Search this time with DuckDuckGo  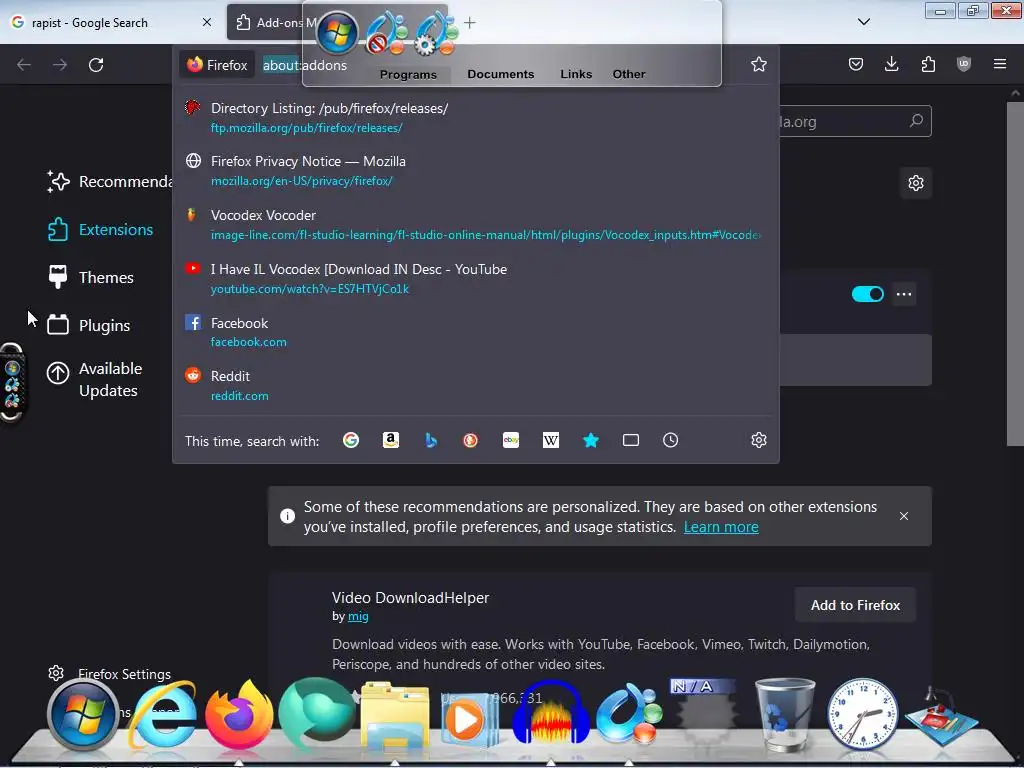pos(471,440)
